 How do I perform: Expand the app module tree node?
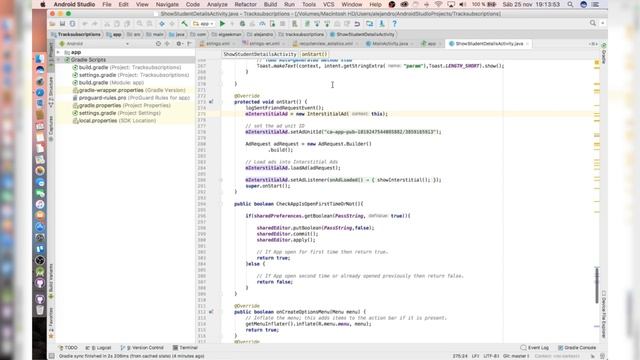[x=58, y=52]
